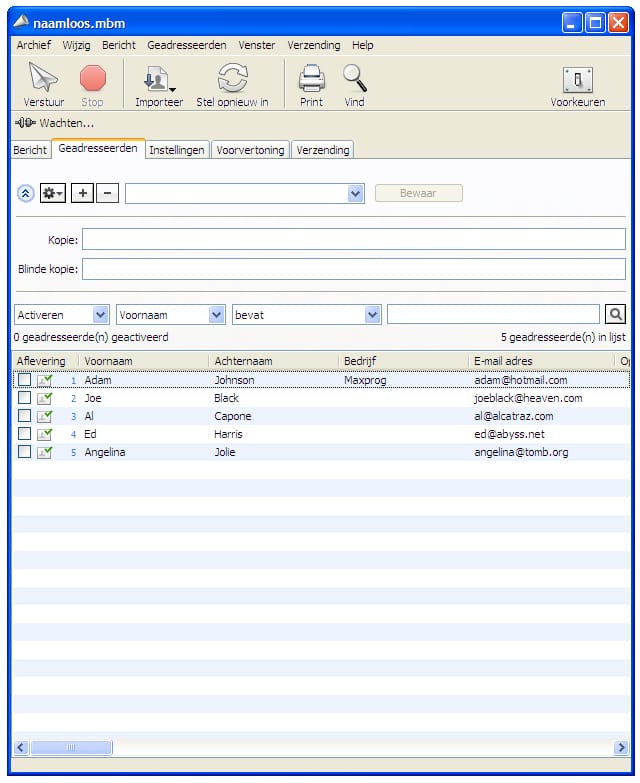
Task: Open the Importeer toolbar icon
Action: pos(158,78)
